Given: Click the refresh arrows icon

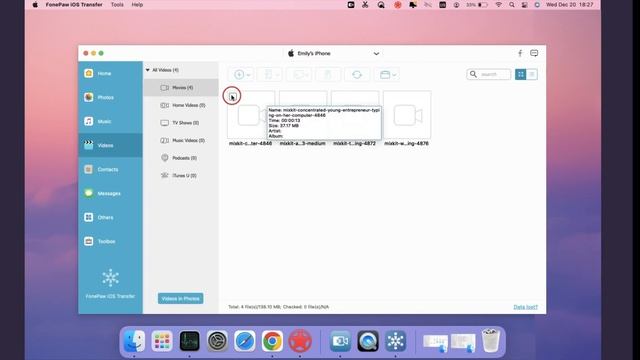Looking at the screenshot, I should tap(357, 75).
